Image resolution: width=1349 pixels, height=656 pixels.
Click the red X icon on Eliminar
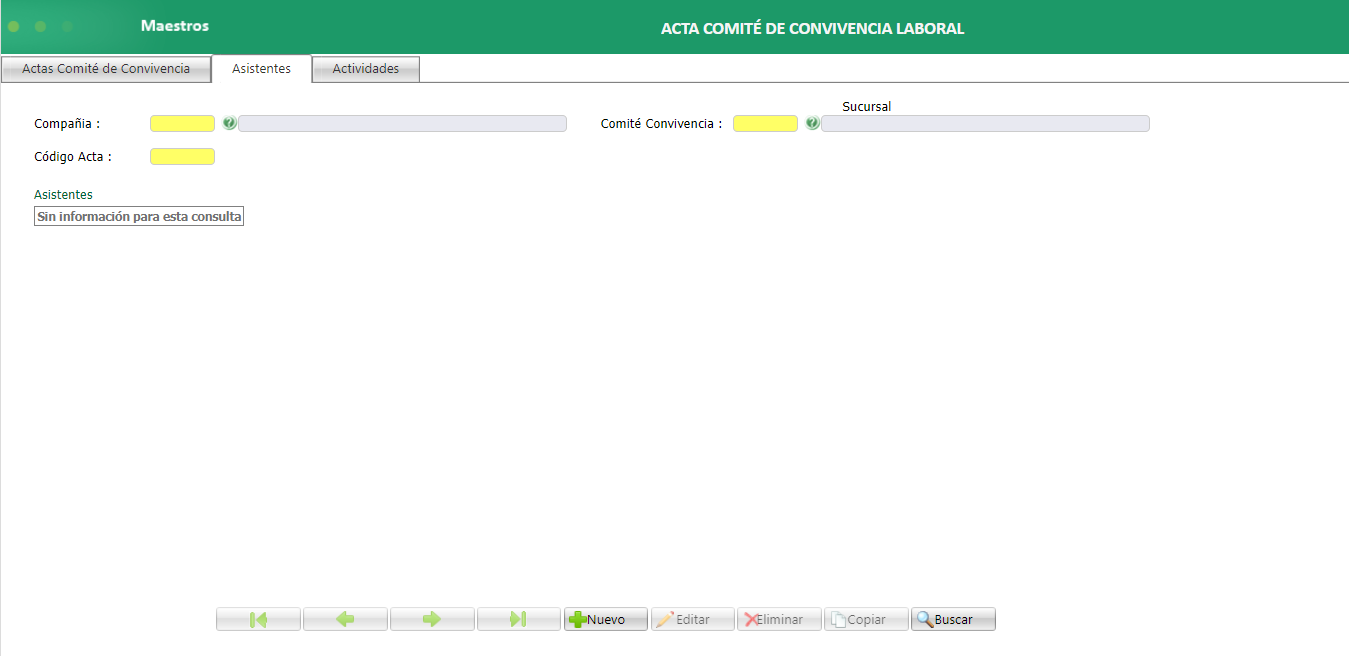(x=749, y=618)
